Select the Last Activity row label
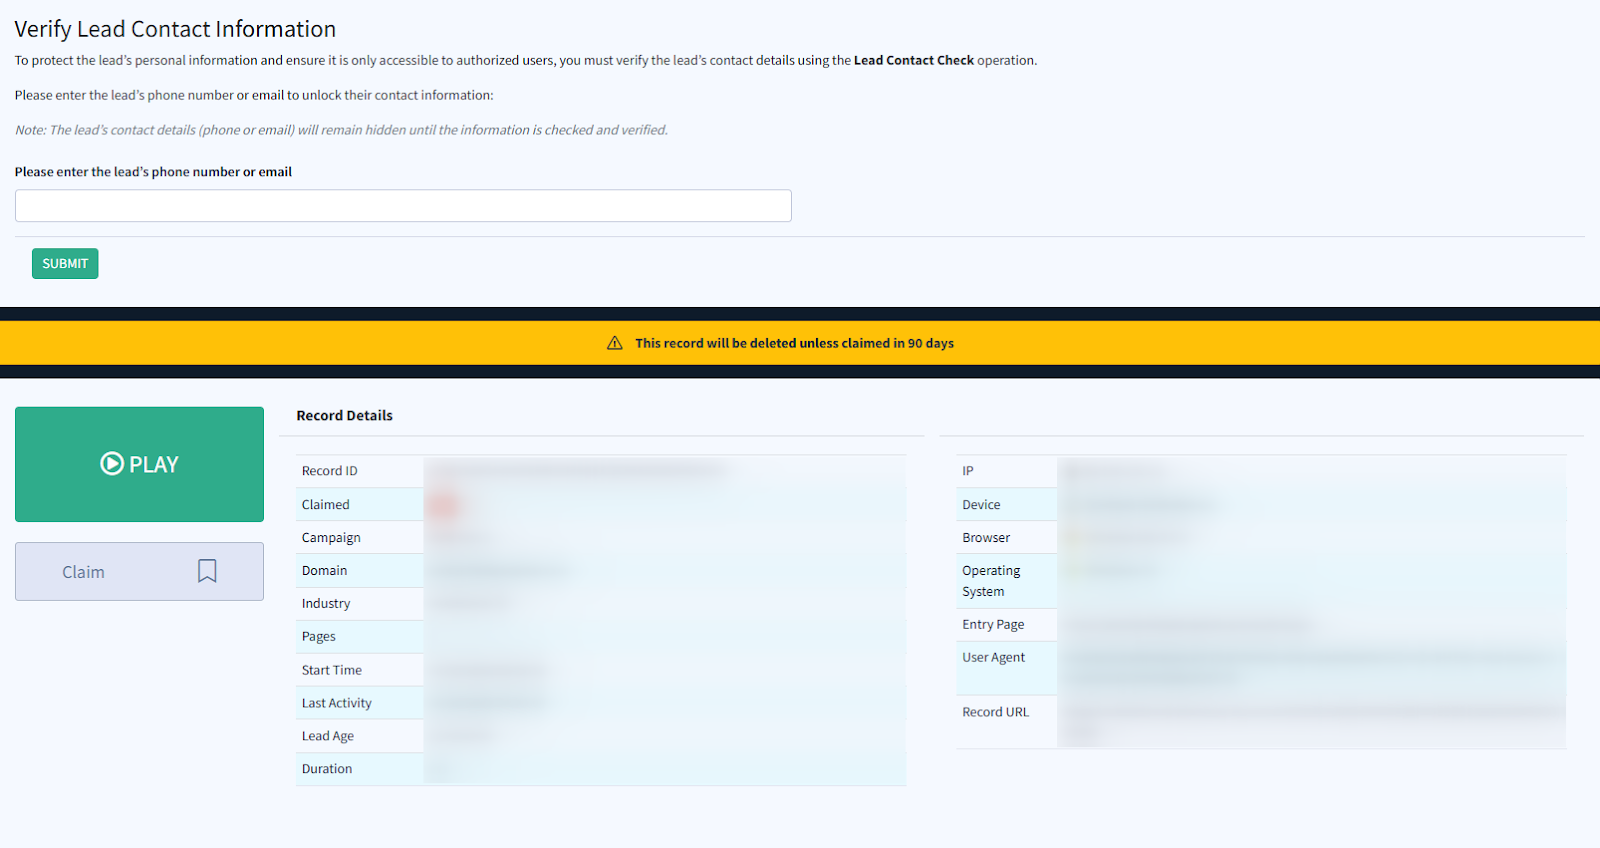 click(x=336, y=703)
